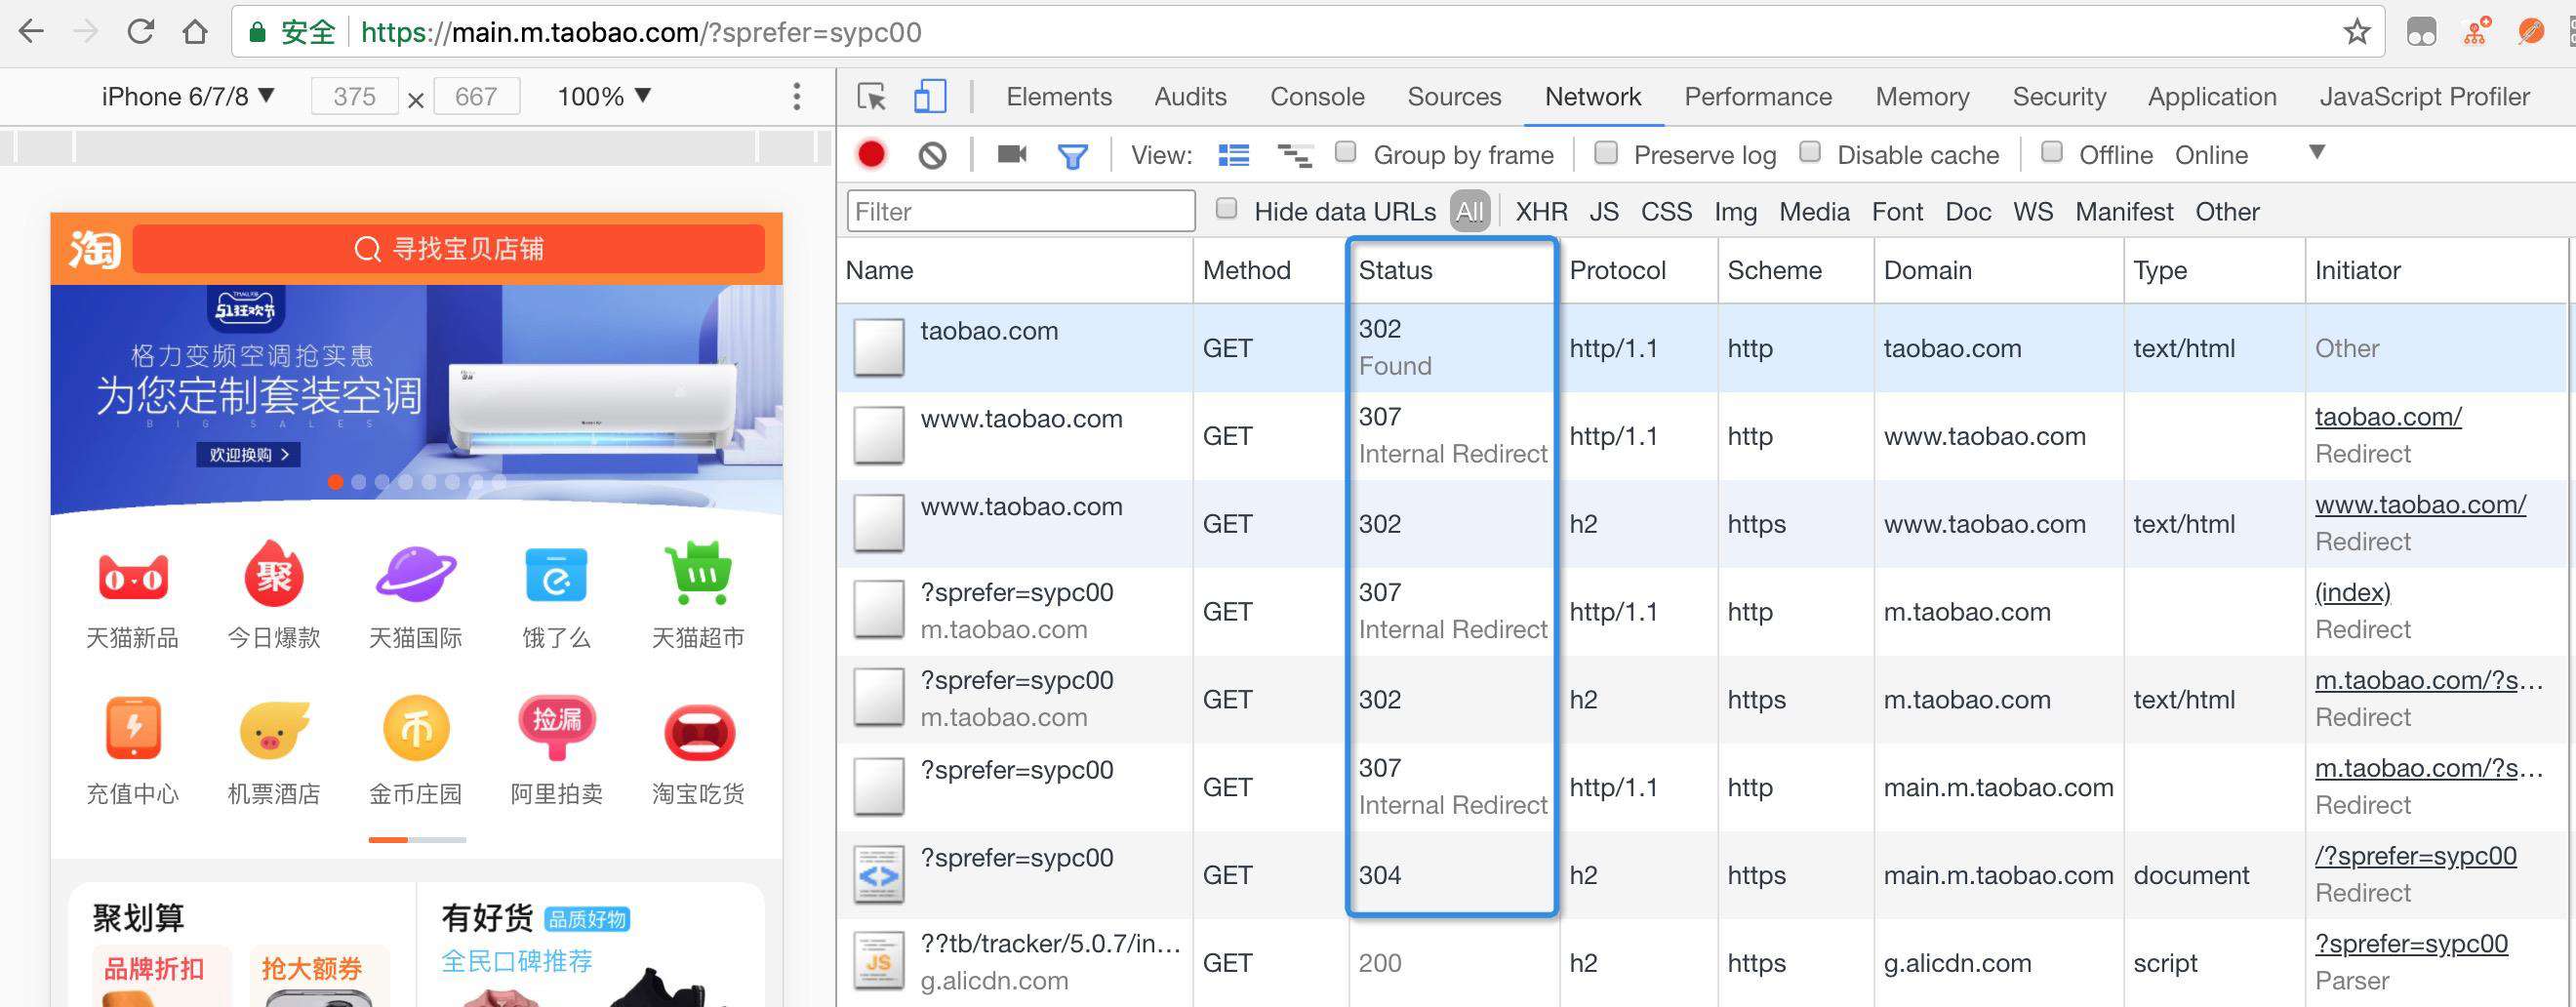Screen dimensions: 2576x1007
Task: Click the browser address bar URL
Action: coord(641,32)
